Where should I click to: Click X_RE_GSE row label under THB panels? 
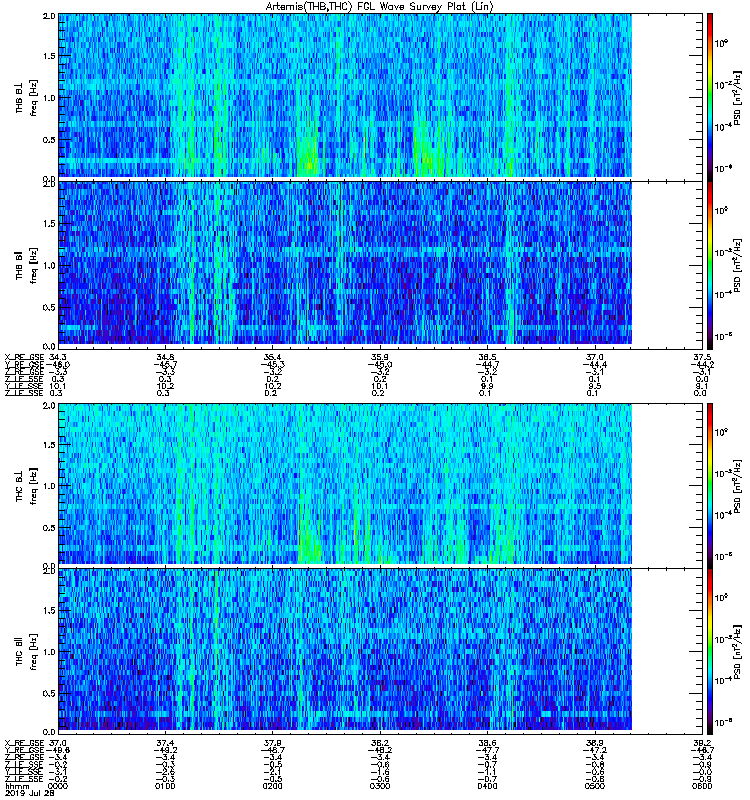click(x=24, y=357)
